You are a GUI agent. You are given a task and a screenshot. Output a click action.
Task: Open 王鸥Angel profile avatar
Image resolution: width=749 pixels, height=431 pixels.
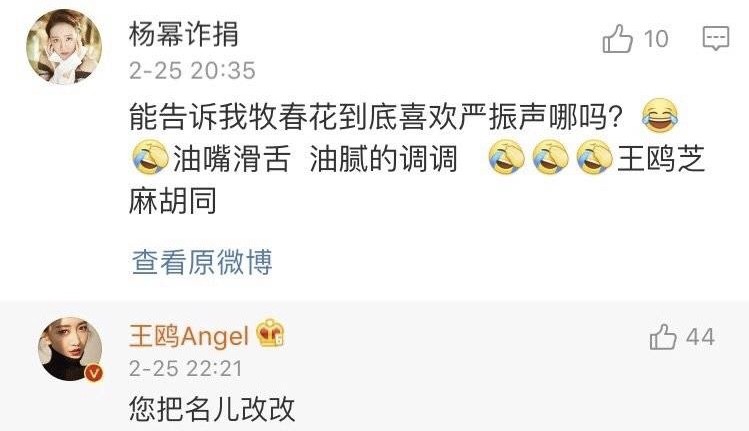coord(70,349)
